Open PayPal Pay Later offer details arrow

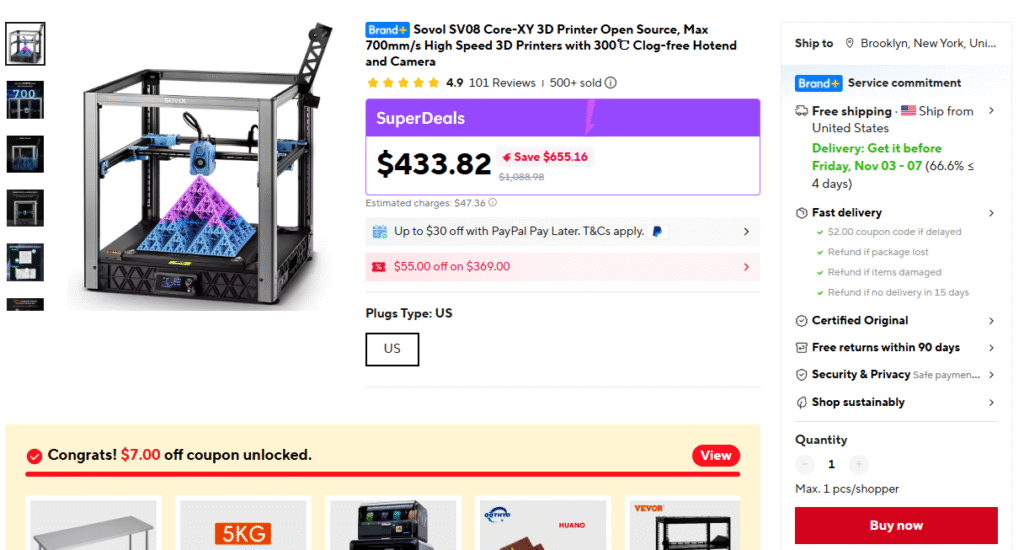point(746,232)
